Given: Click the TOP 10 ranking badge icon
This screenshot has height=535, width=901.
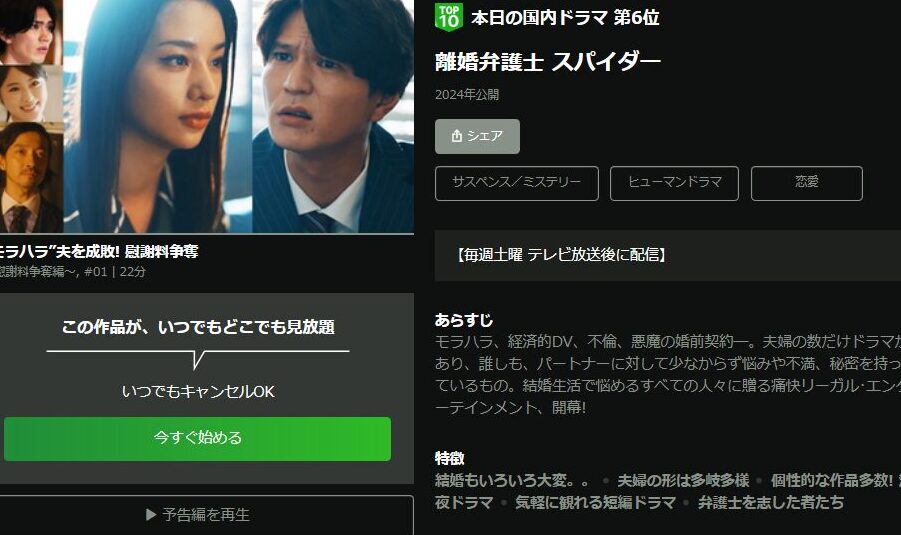Looking at the screenshot, I should [449, 16].
